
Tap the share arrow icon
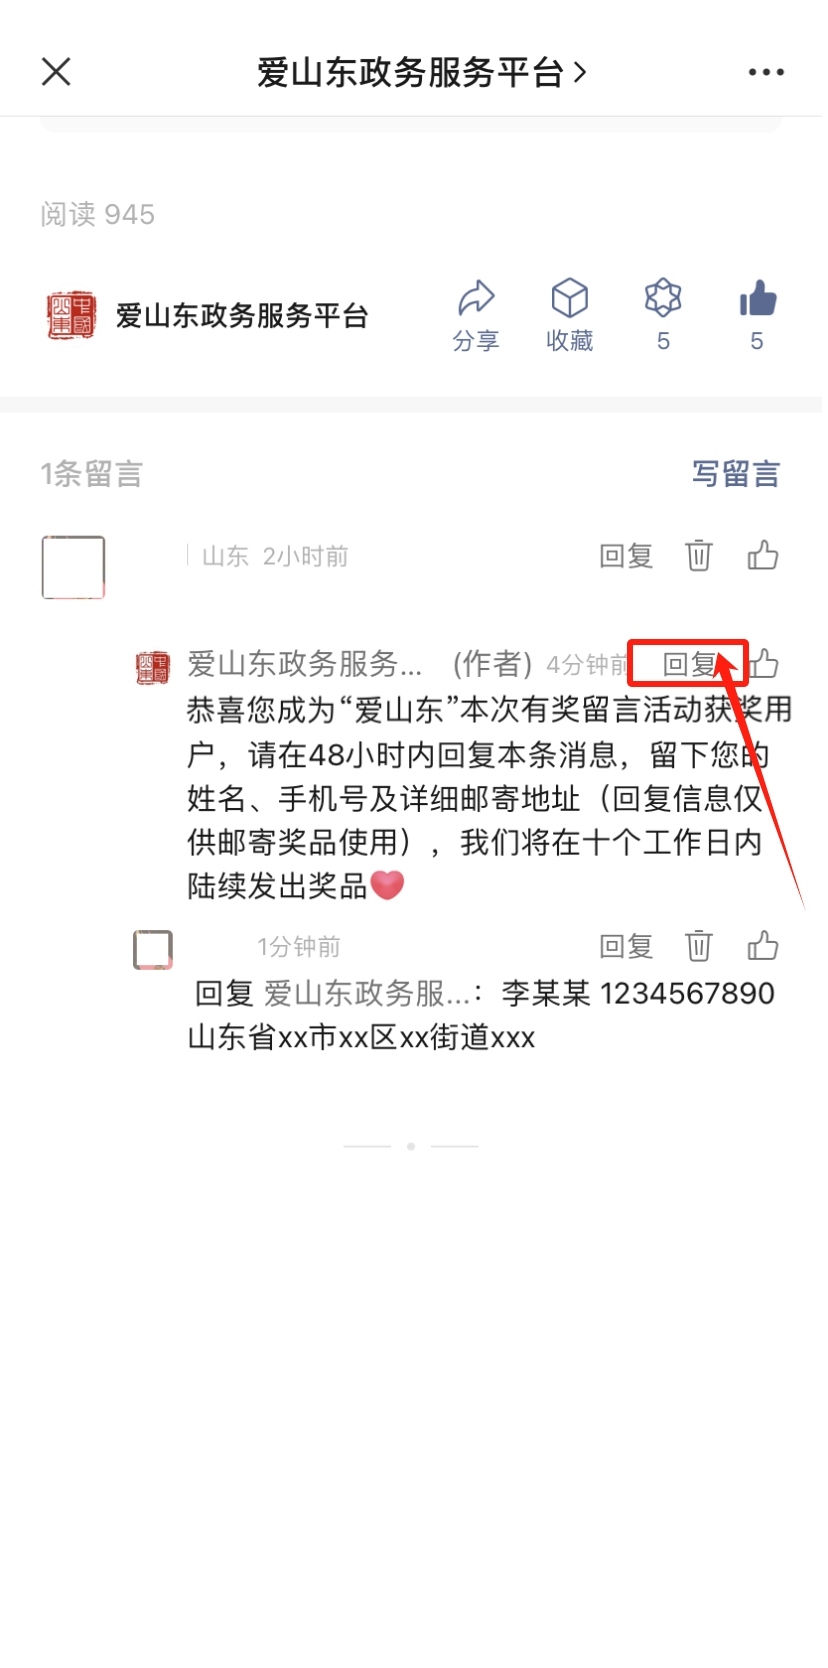tap(476, 298)
